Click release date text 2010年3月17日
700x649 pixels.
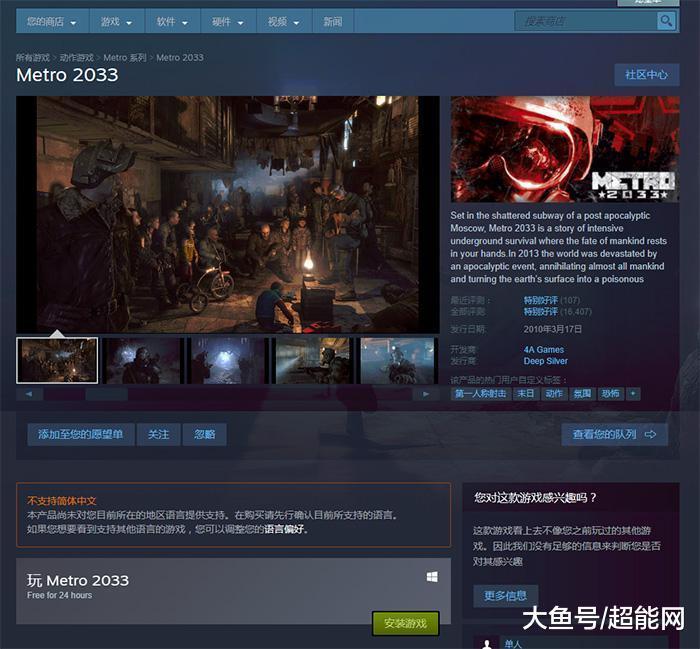point(553,329)
